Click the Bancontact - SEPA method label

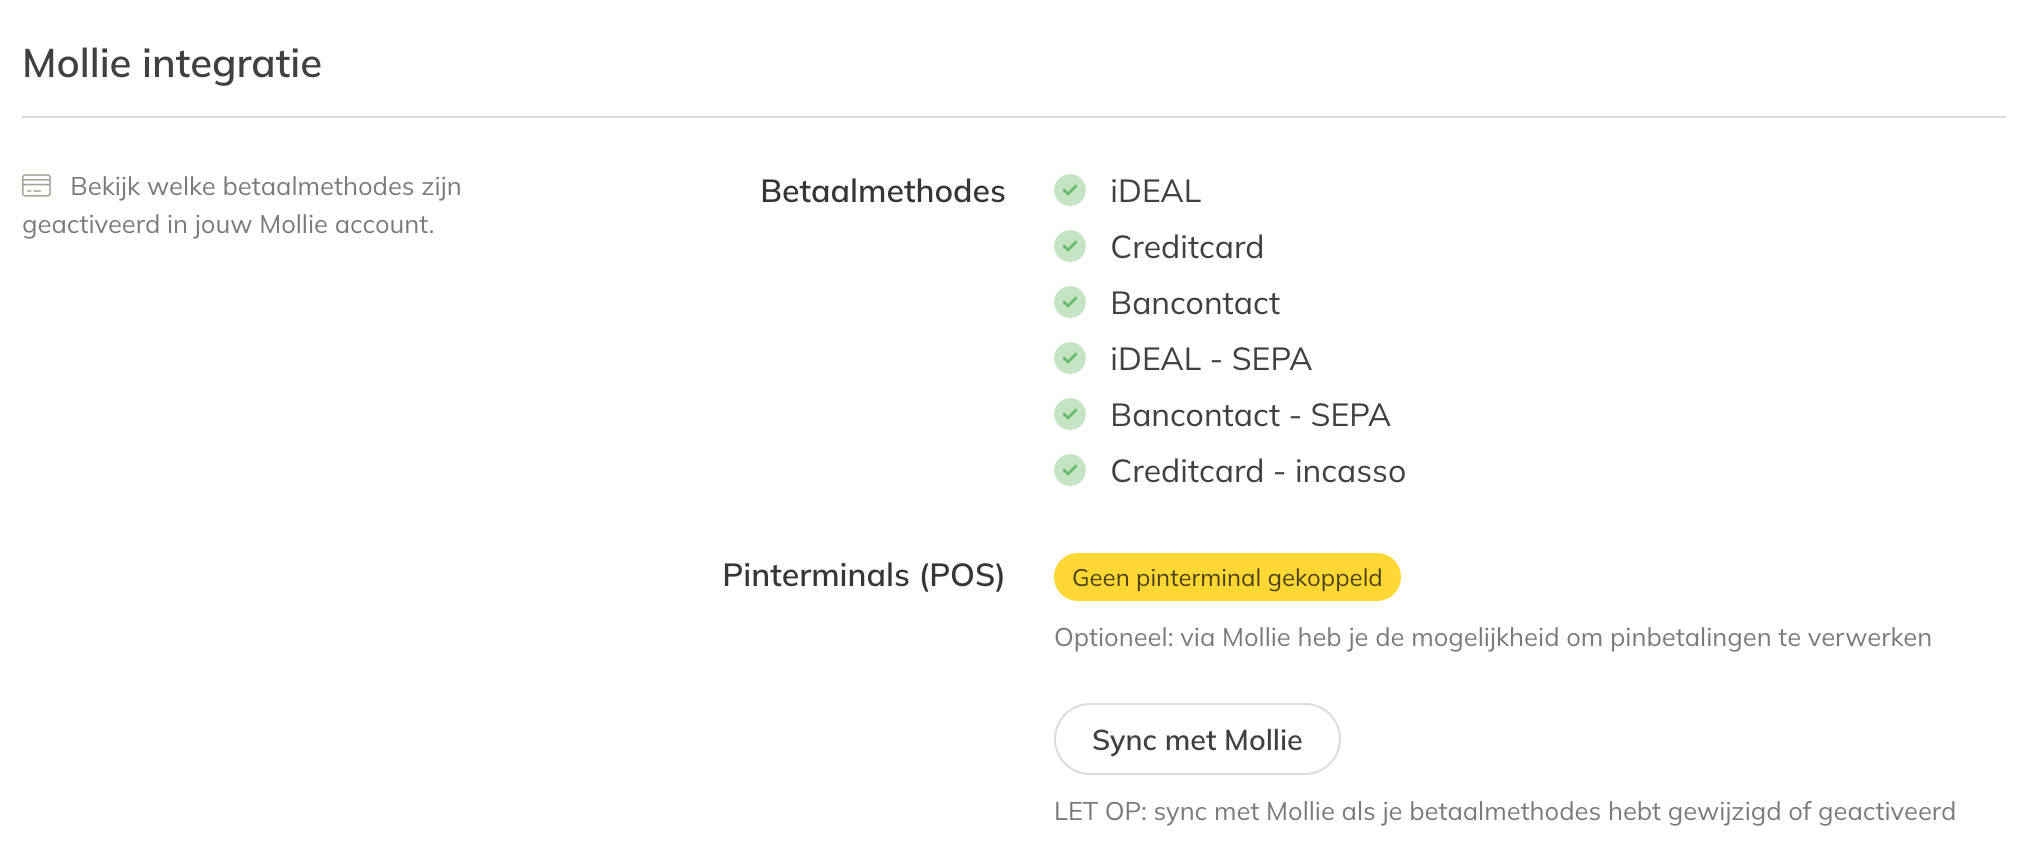point(1249,415)
